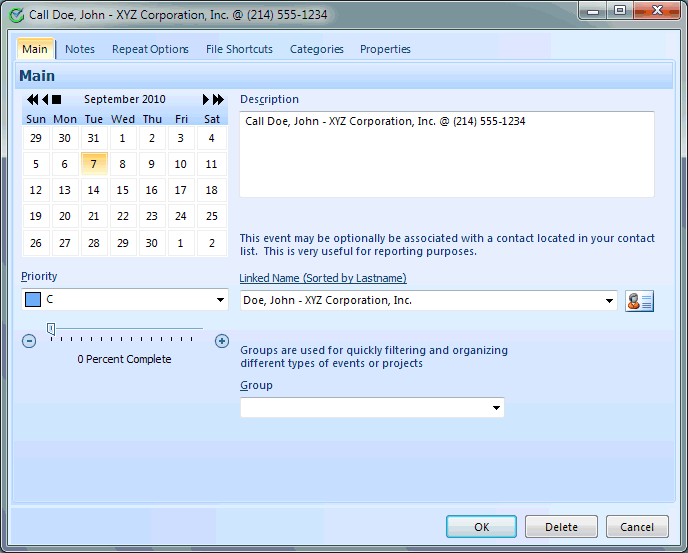Switch to the Properties tab
This screenshot has height=553, width=688.
[x=385, y=49]
